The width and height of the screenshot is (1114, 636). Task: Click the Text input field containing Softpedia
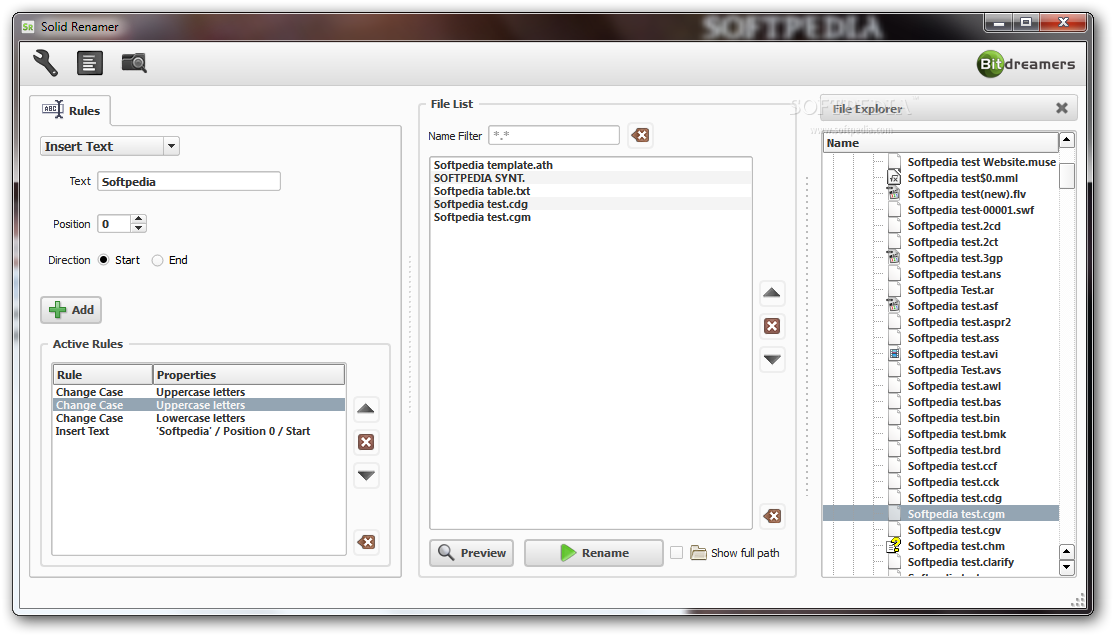click(189, 182)
